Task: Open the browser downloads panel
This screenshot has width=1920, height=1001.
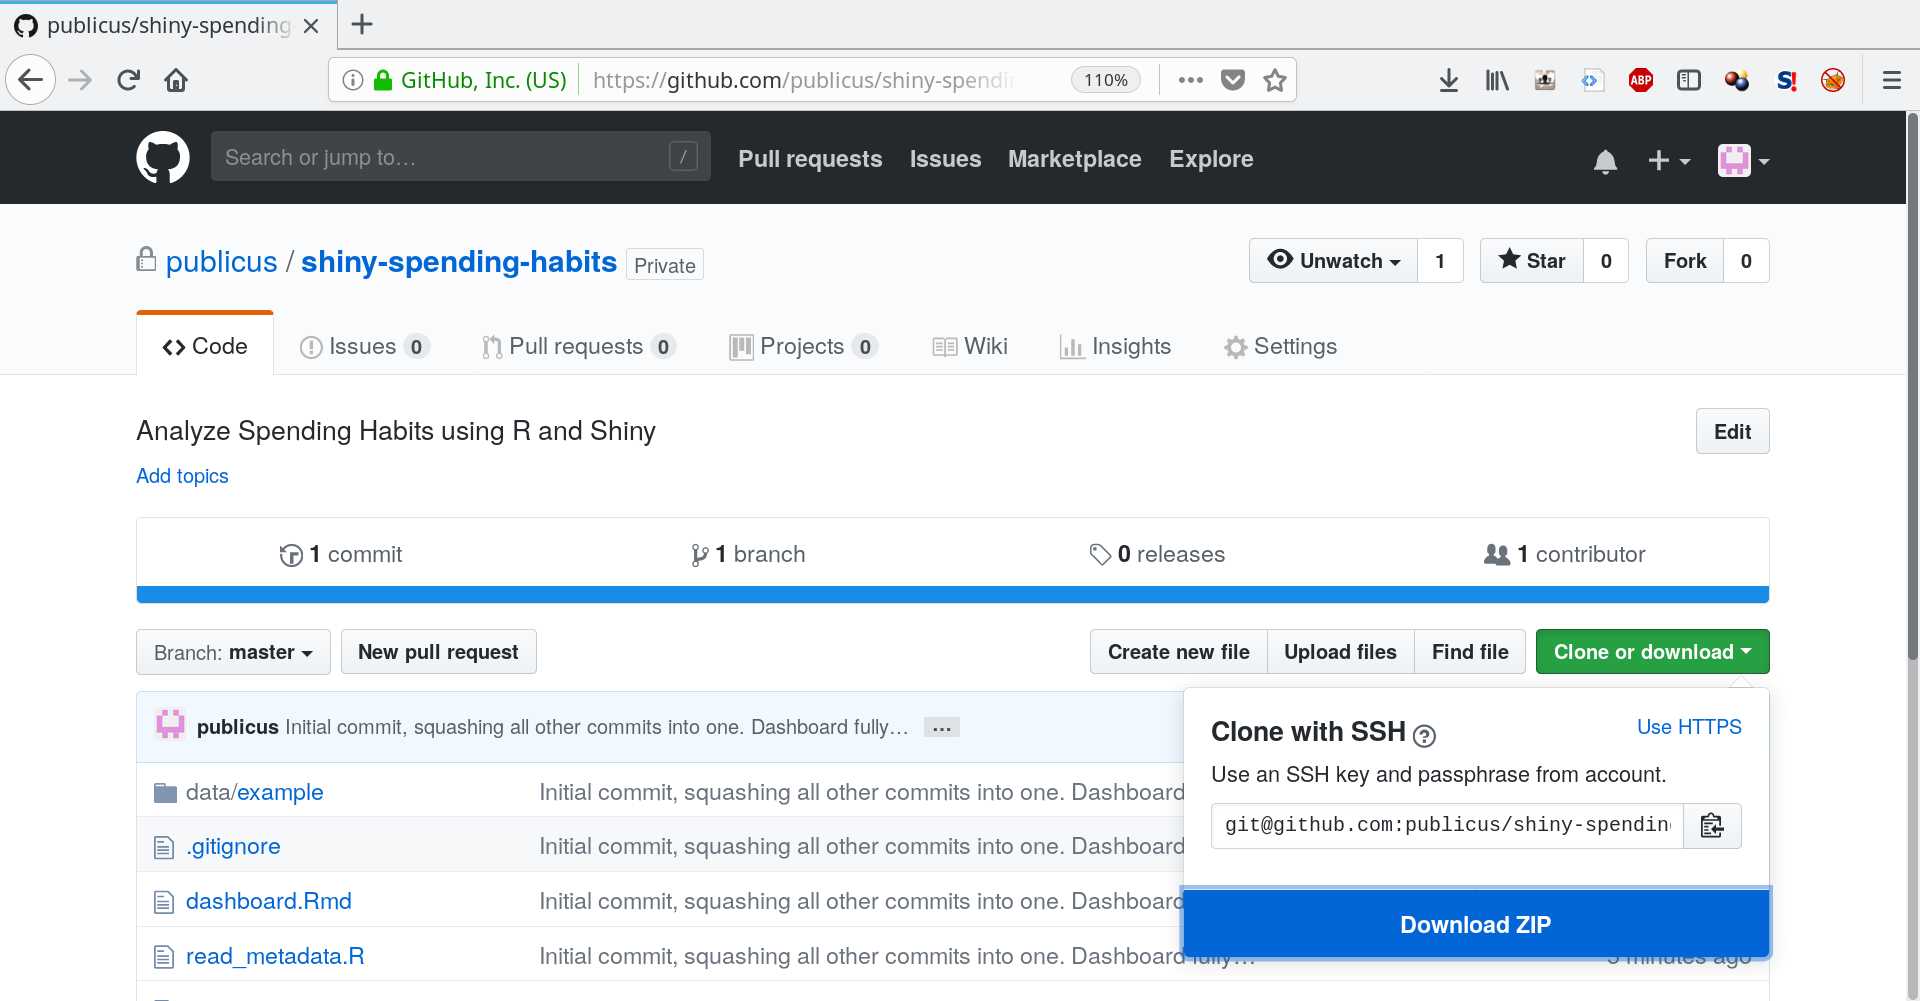Action: [1448, 80]
